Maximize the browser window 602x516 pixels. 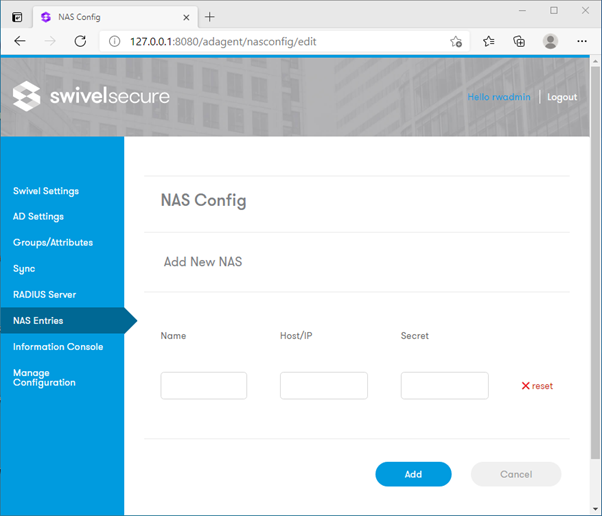coord(554,11)
